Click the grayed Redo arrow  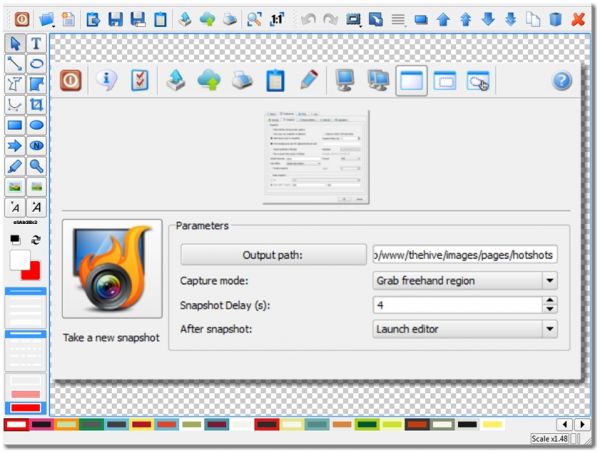[331, 19]
